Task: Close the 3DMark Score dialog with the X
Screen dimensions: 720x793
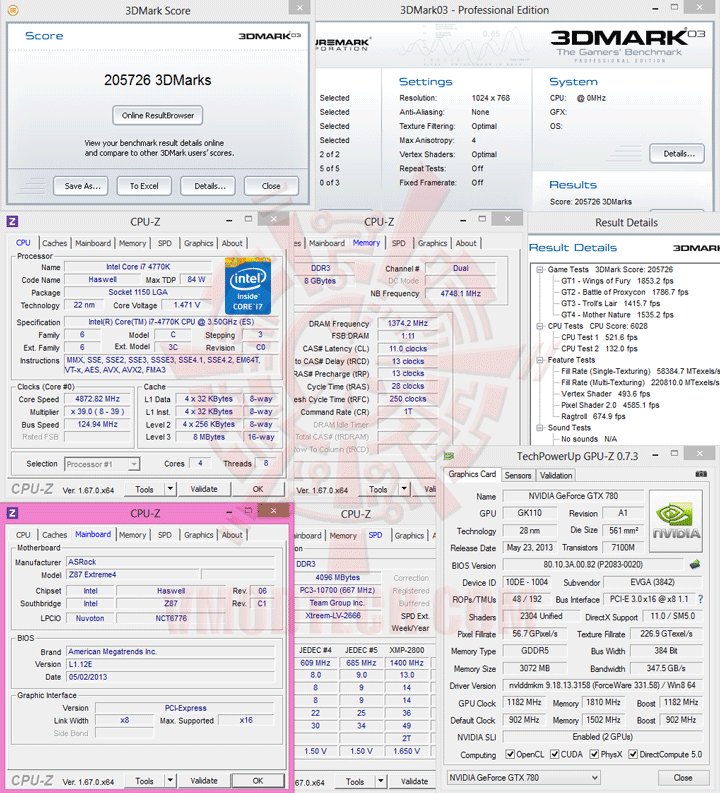Action: tap(299, 7)
